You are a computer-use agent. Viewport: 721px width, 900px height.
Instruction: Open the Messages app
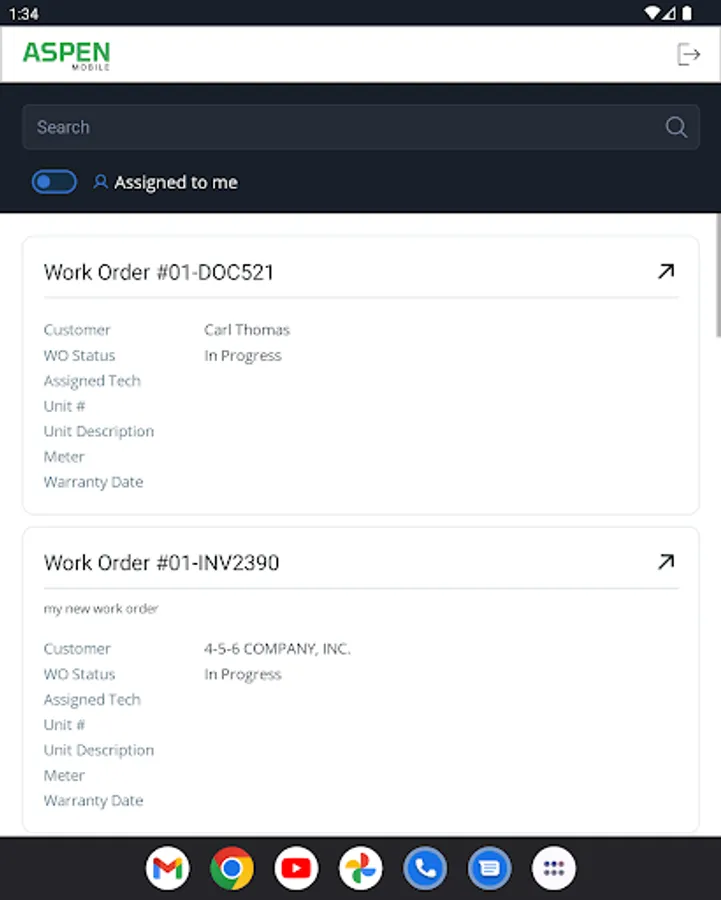(489, 868)
